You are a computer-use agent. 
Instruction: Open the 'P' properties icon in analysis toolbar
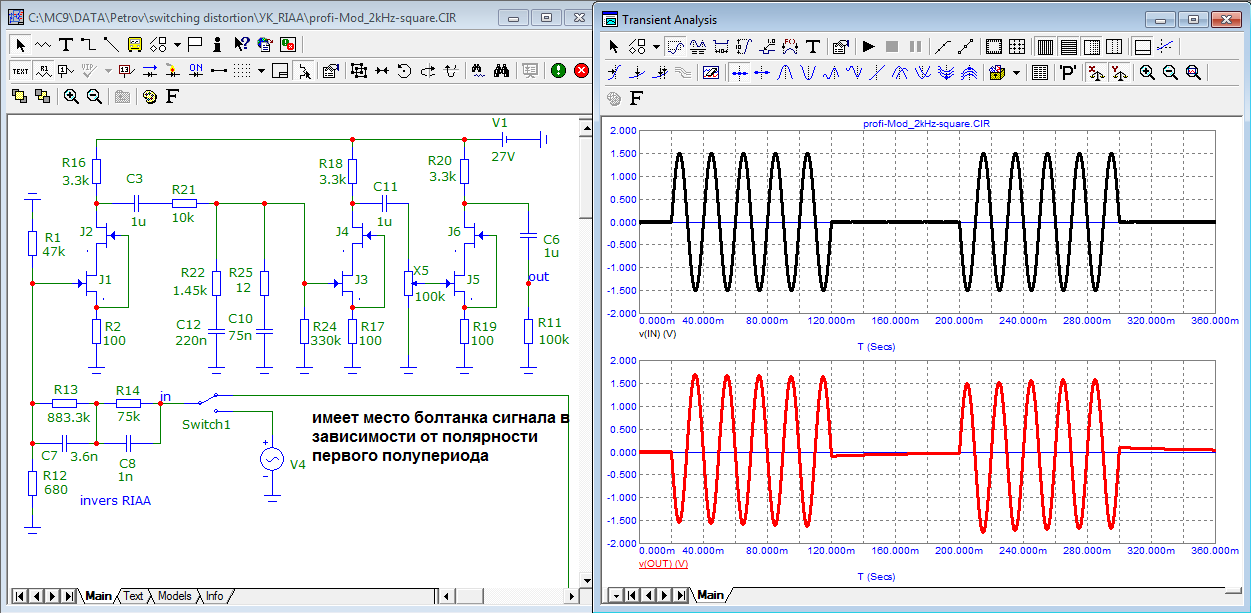pos(1067,72)
